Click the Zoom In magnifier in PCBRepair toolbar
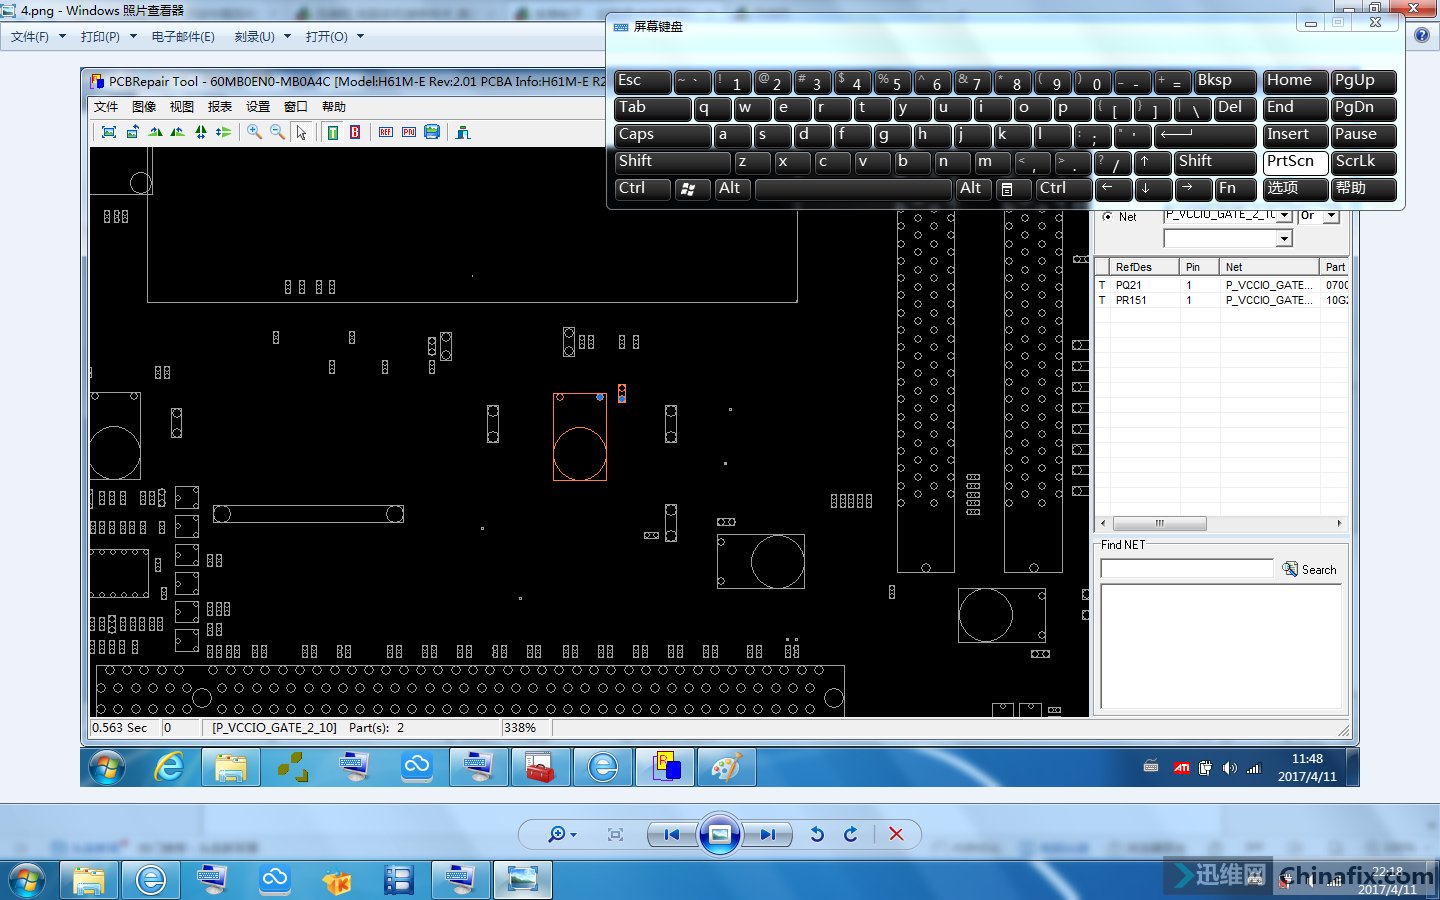The height and width of the screenshot is (900, 1440). pyautogui.click(x=255, y=132)
